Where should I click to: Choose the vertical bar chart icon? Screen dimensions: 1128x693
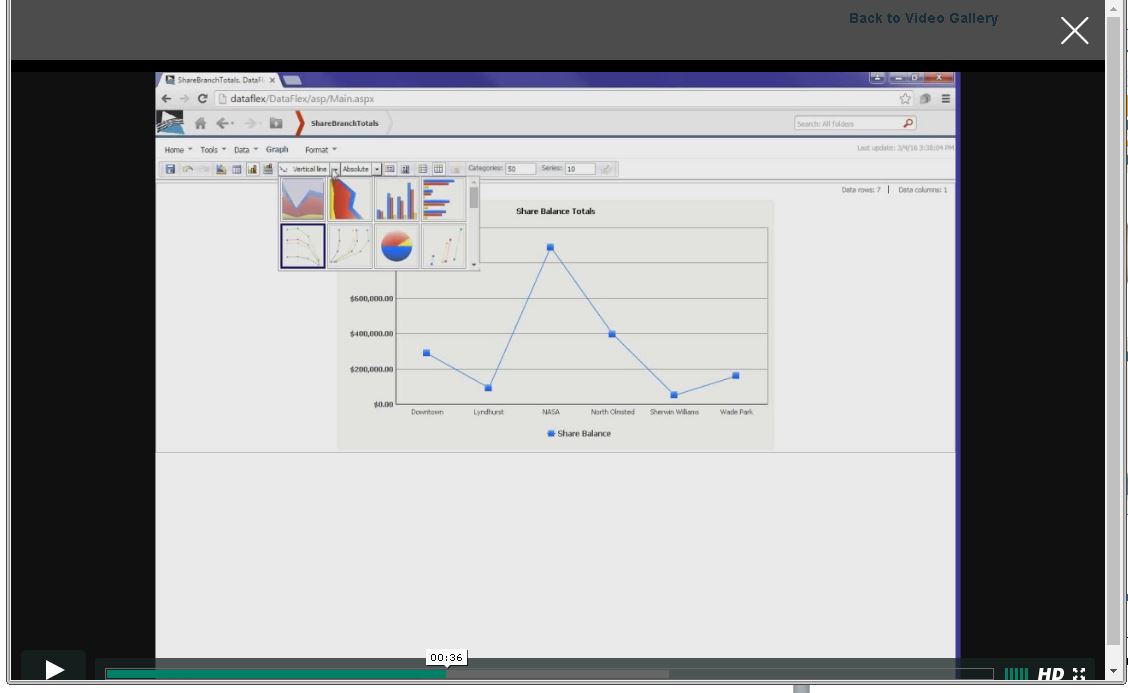click(x=396, y=199)
